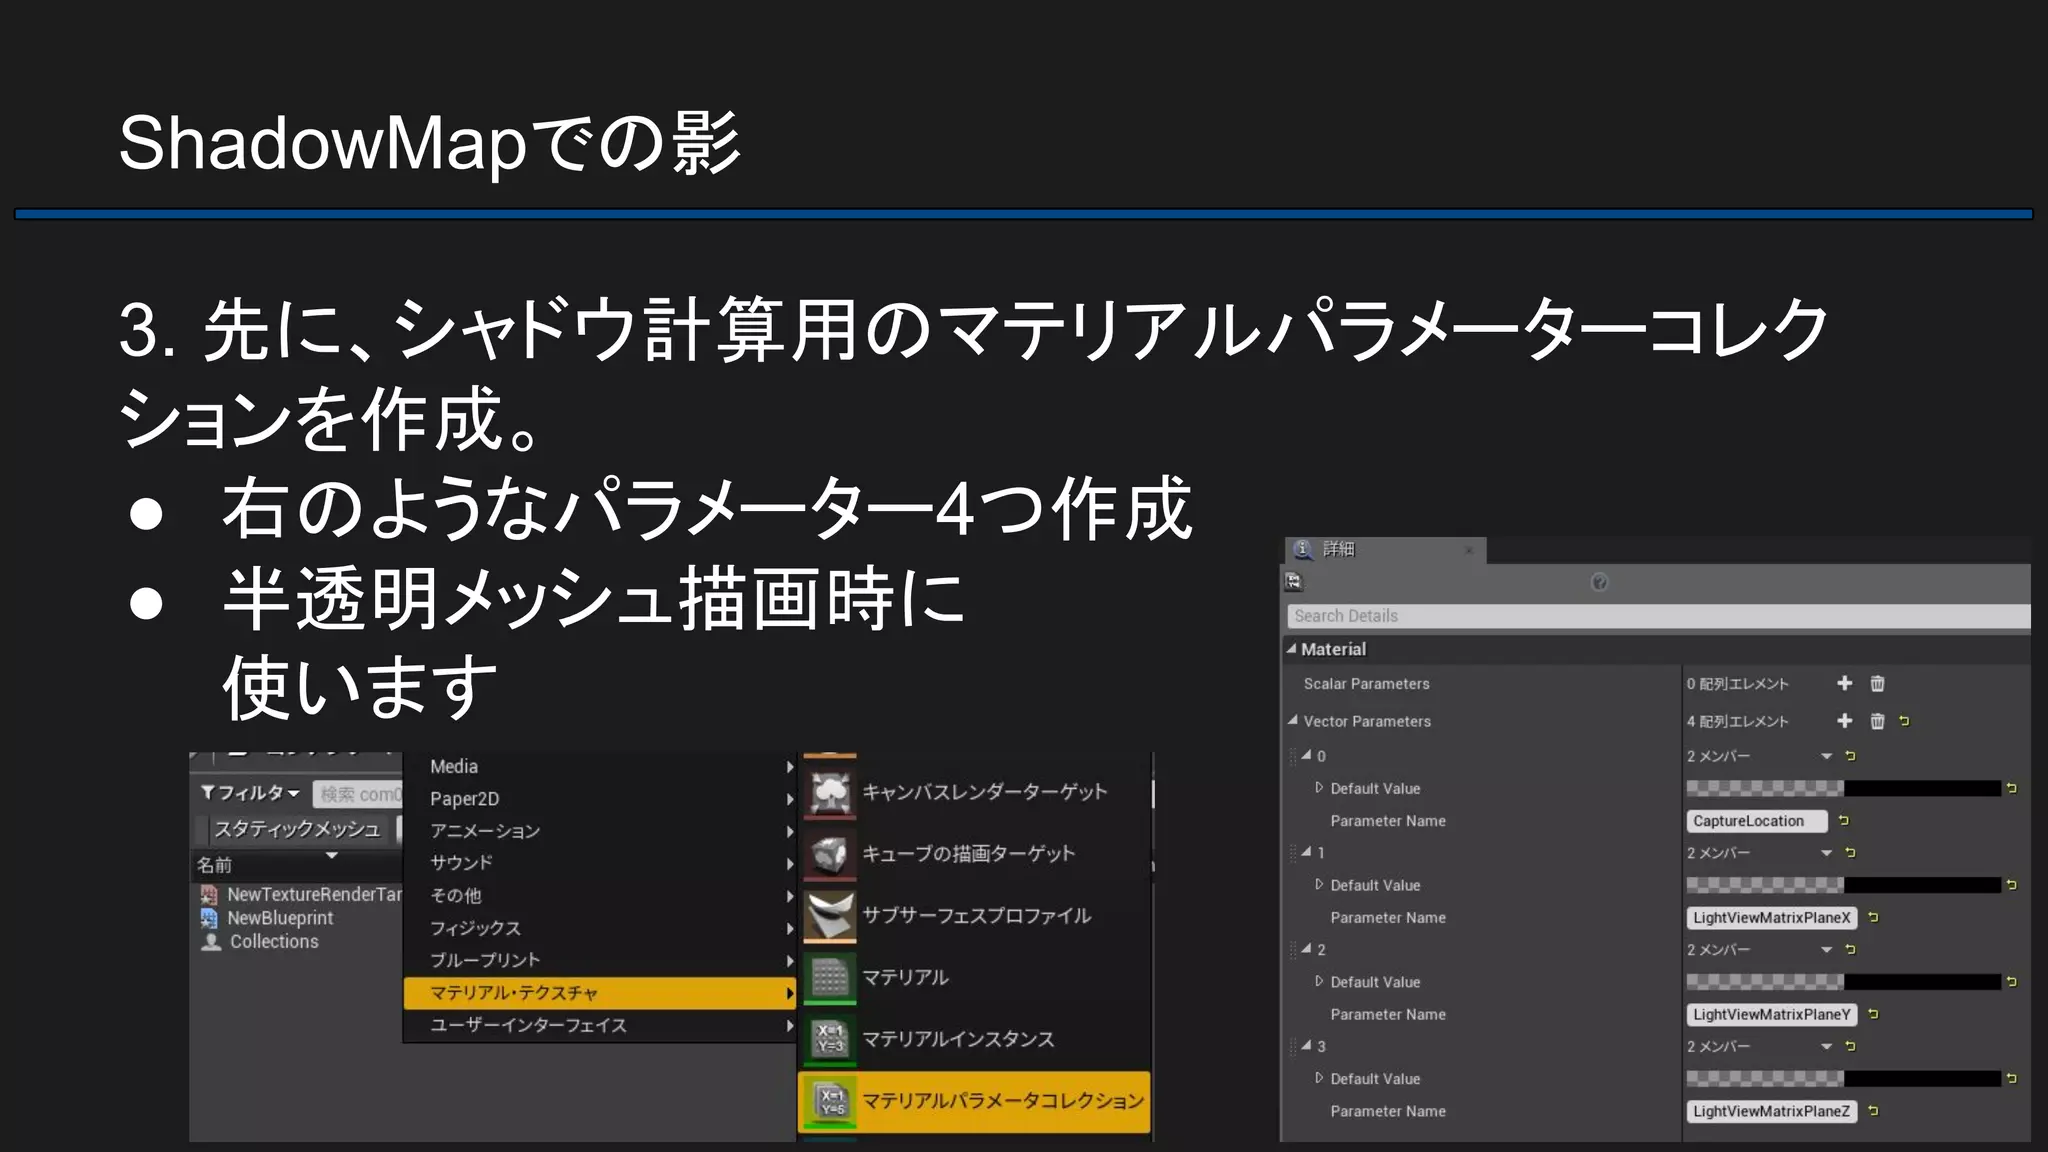
Task: Click the Material Parameter Collection (マテリアルパラメータコレクション) icon
Action: [x=829, y=1102]
